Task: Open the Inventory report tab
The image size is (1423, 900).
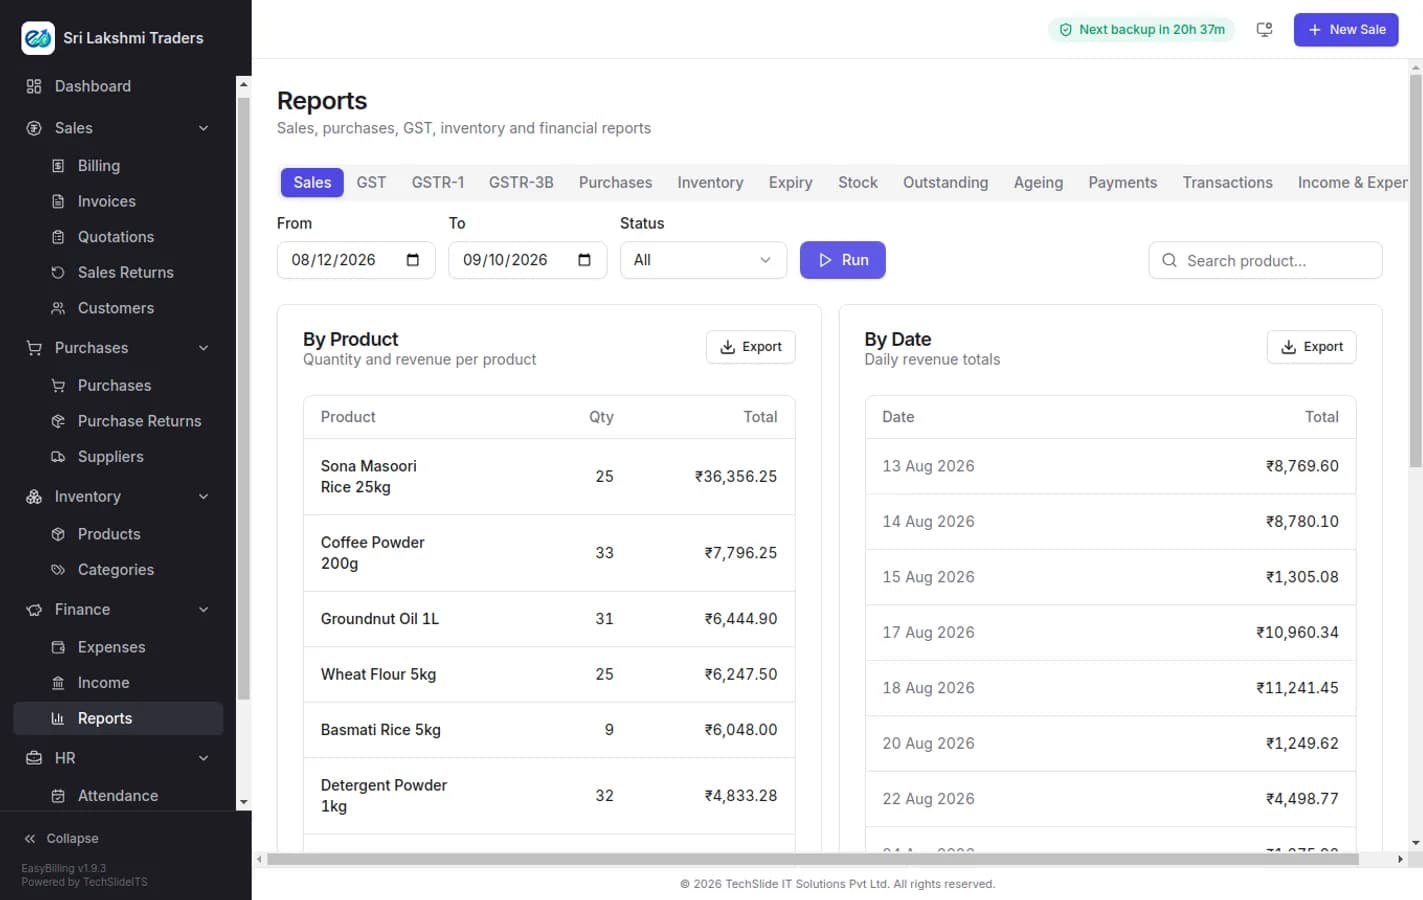Action: (x=710, y=182)
